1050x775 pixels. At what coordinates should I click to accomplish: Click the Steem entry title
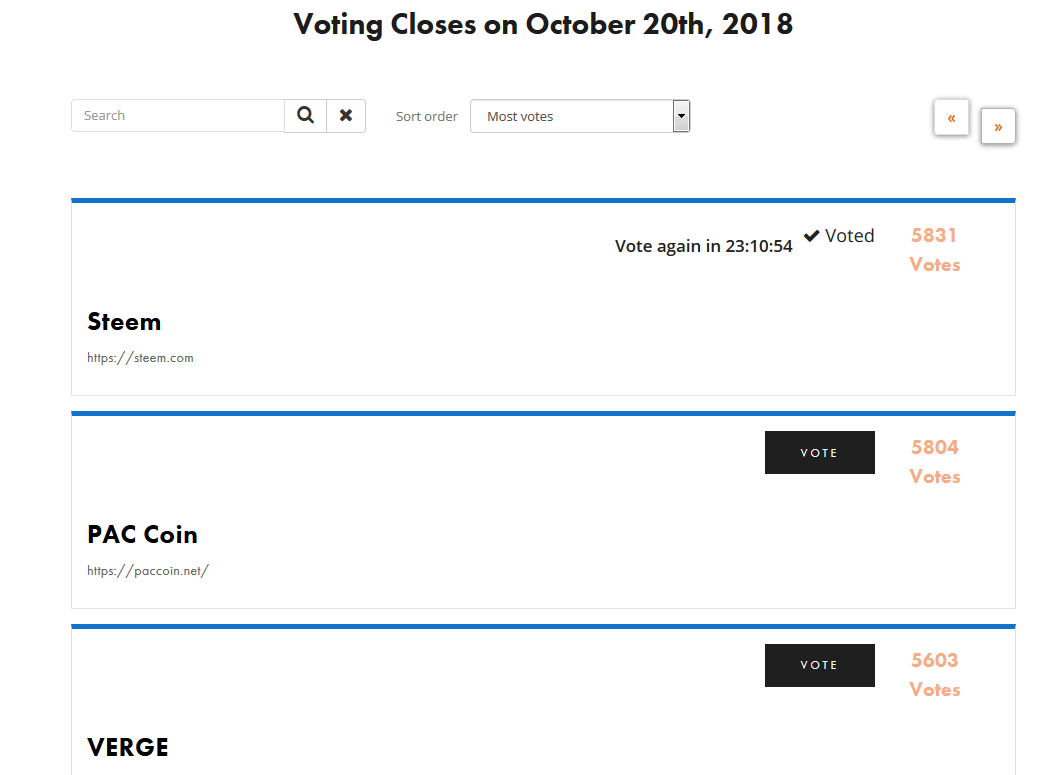(124, 322)
